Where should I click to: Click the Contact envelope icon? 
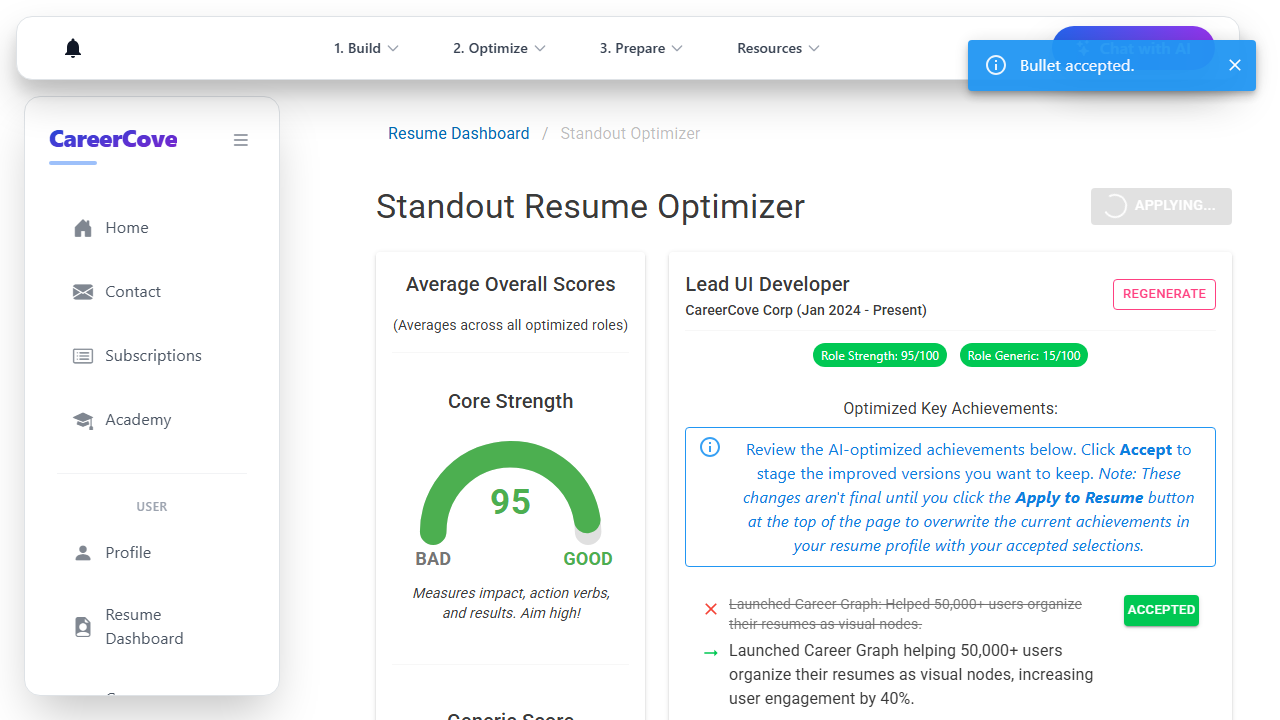(83, 292)
